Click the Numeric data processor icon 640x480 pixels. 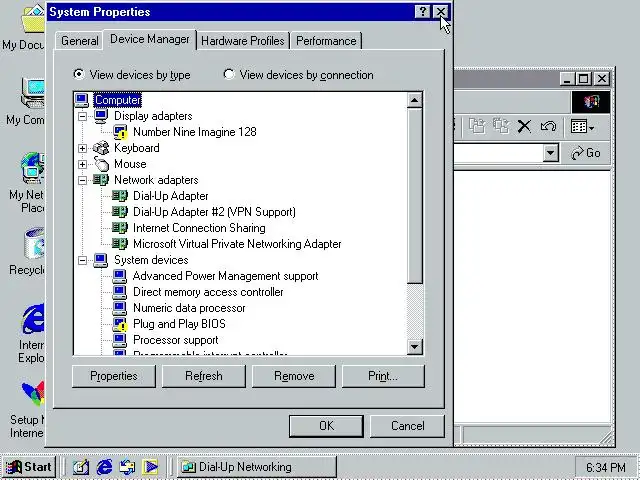tap(120, 308)
